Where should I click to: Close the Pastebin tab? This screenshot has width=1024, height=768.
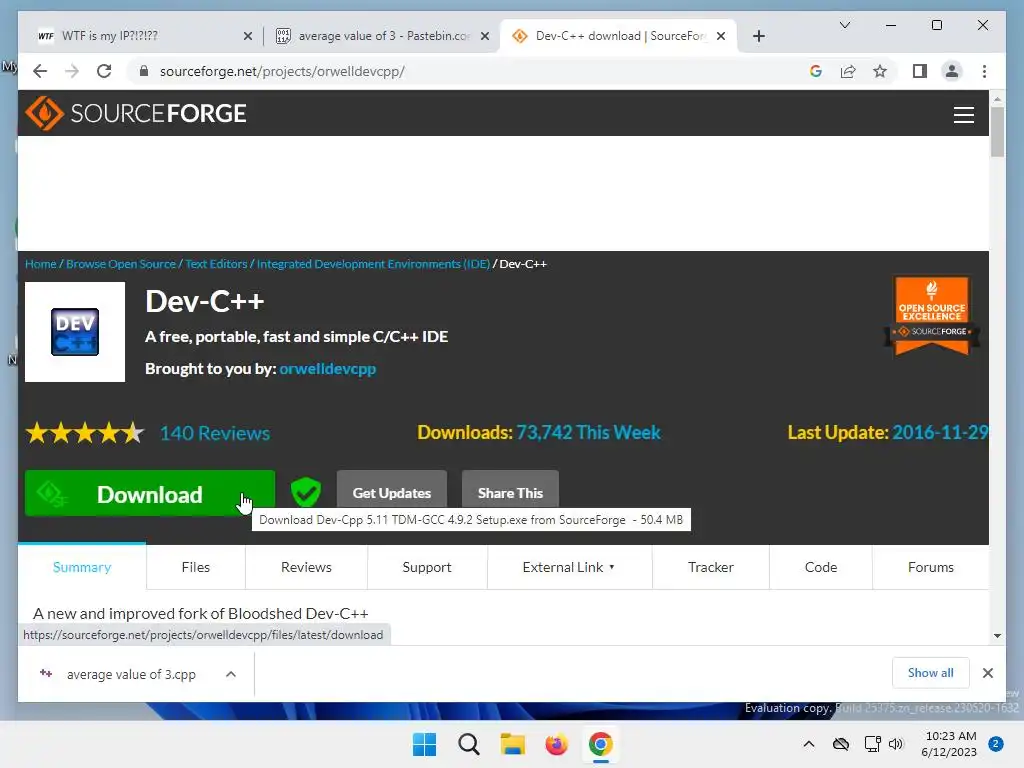[485, 36]
